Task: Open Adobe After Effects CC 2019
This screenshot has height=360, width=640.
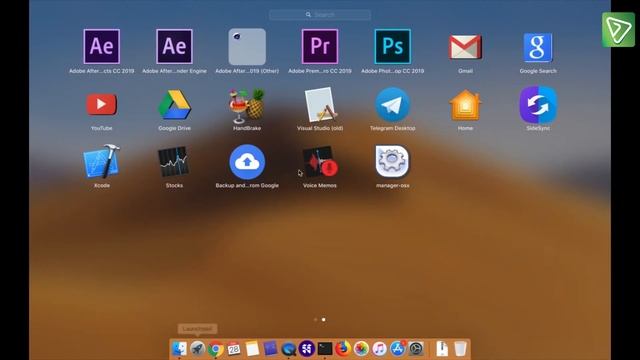Action: 102,47
